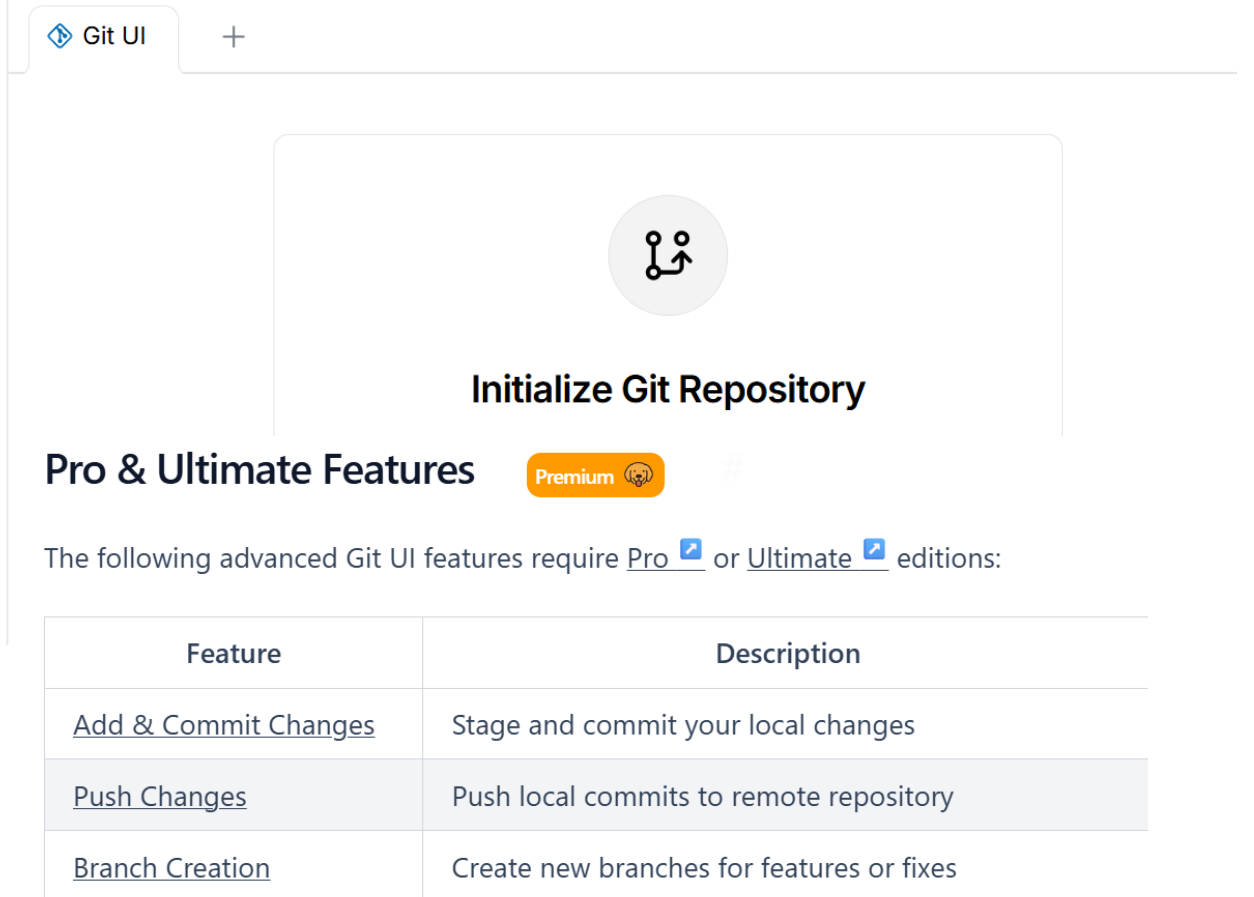Click the faint hash anchor beside the heading
1254x897 pixels.
tap(731, 470)
